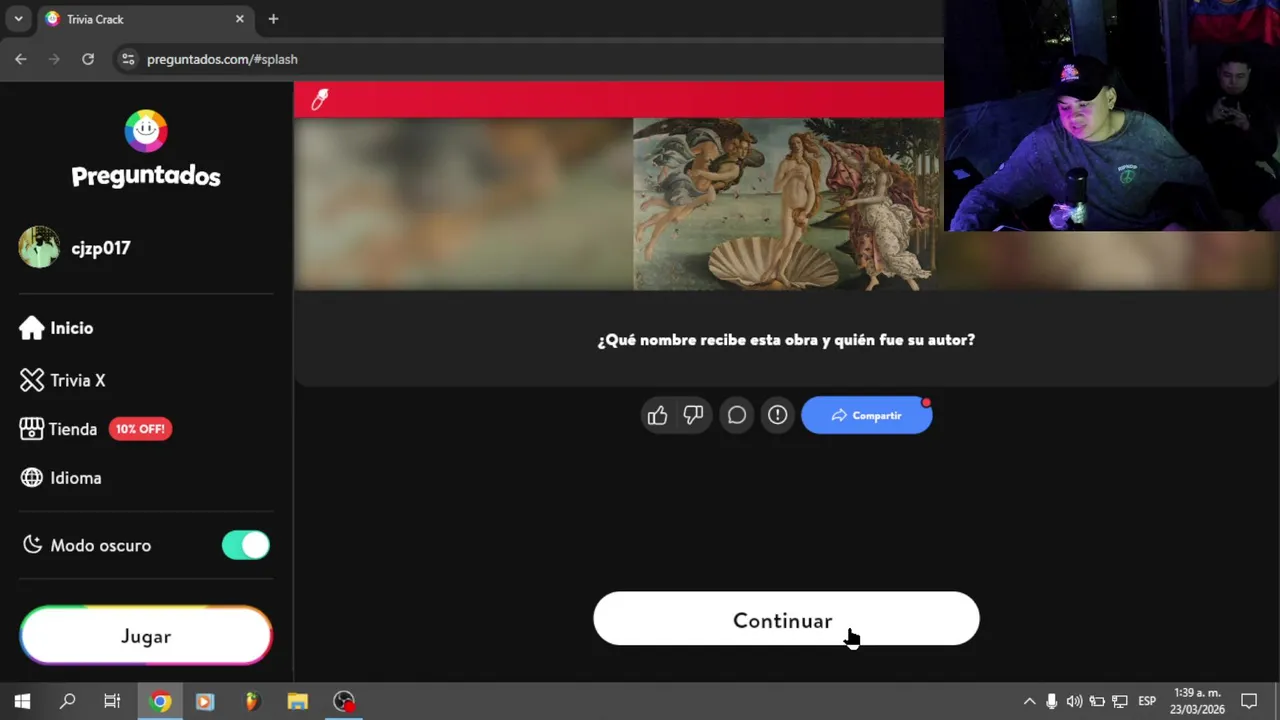Click the microphone tray icon
The image size is (1280, 720).
(1051, 701)
